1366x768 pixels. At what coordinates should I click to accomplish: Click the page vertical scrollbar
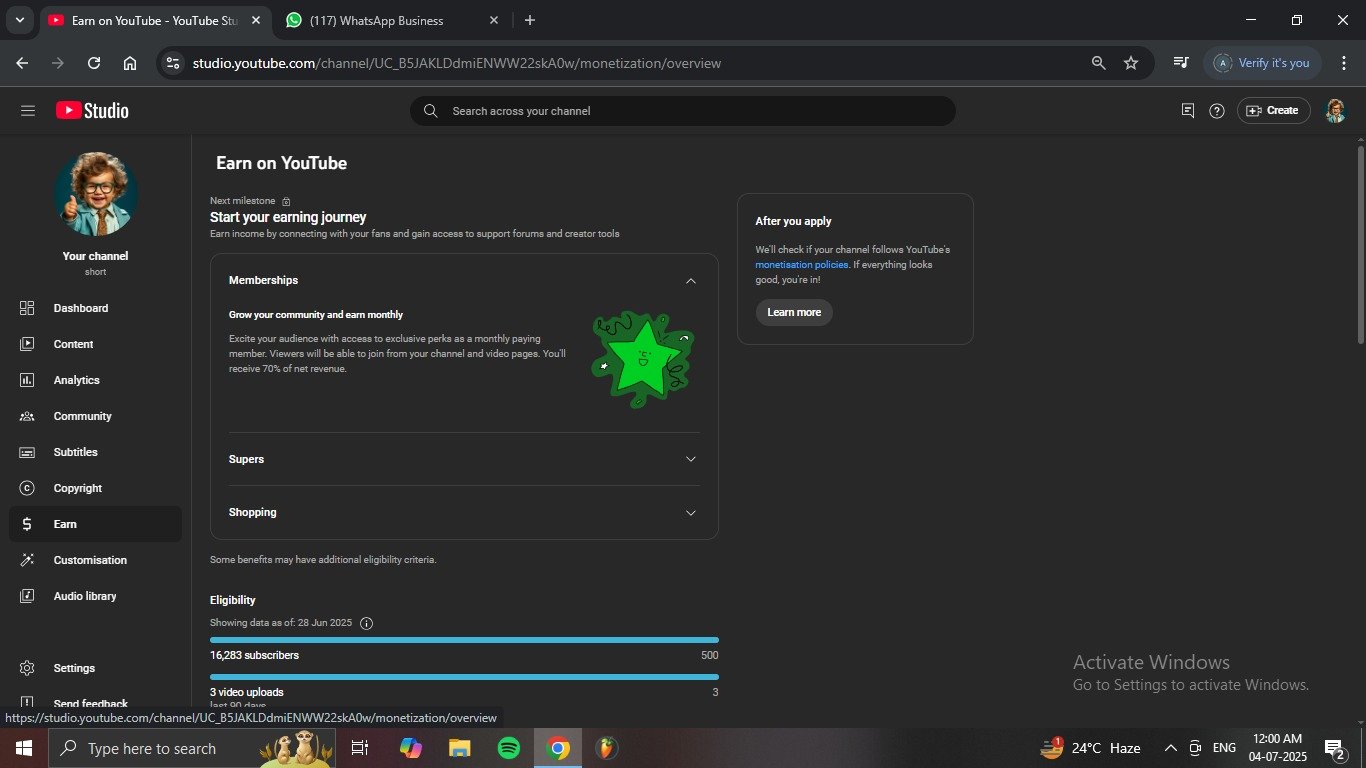[x=1360, y=245]
